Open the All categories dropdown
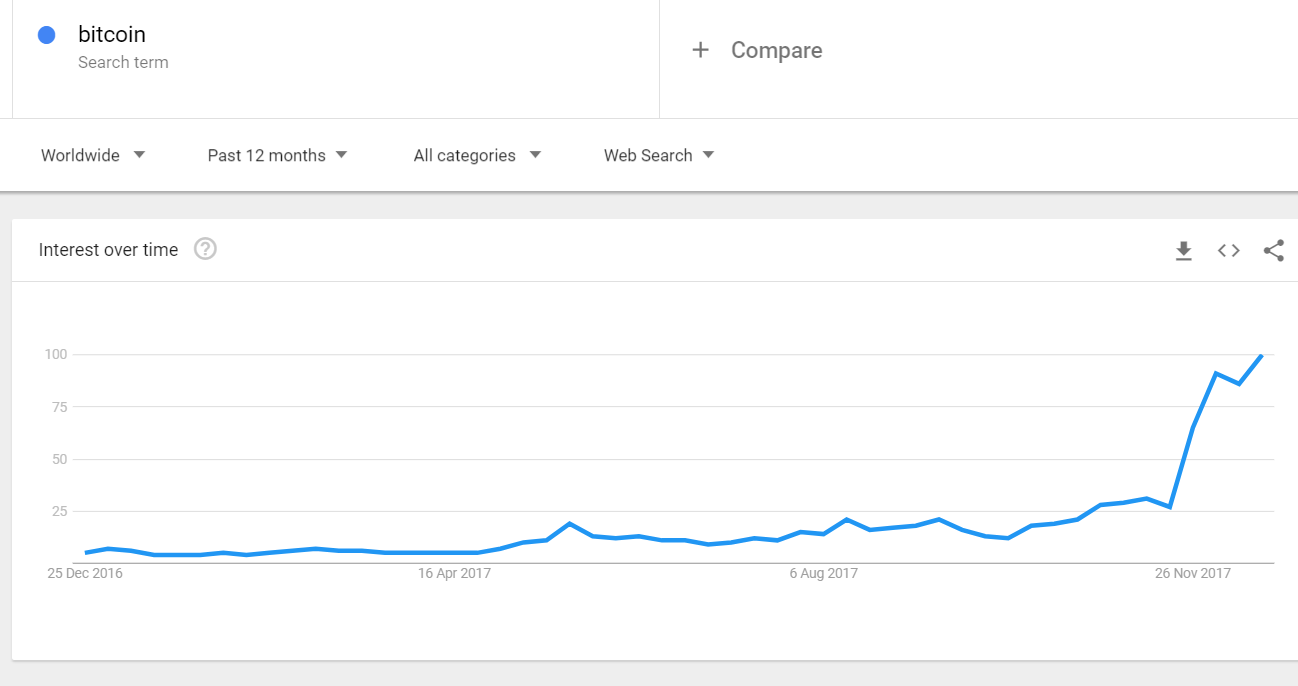 pyautogui.click(x=477, y=155)
